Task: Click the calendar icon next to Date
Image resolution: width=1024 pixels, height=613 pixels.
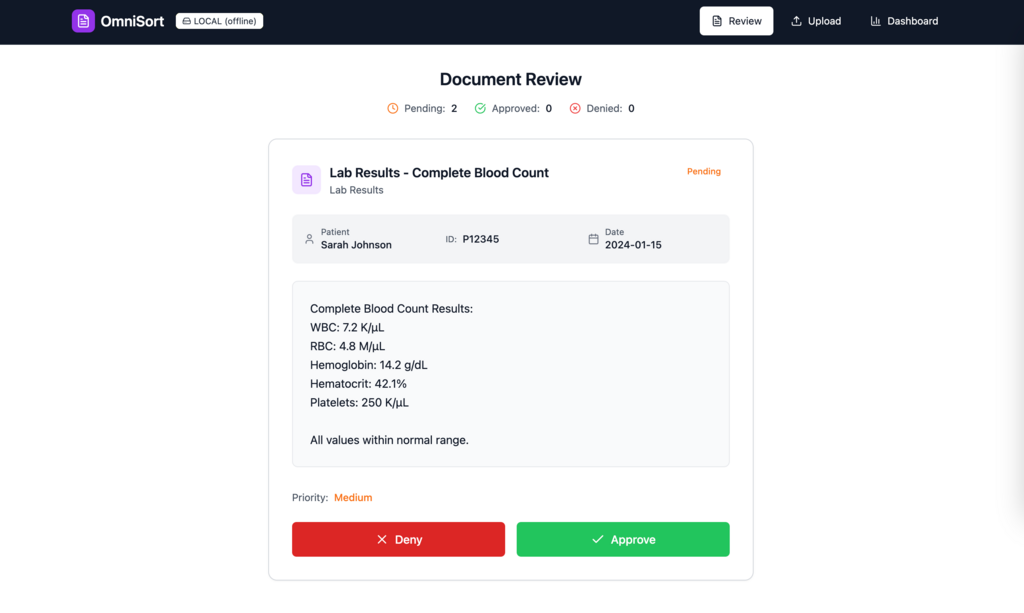Action: pos(593,239)
